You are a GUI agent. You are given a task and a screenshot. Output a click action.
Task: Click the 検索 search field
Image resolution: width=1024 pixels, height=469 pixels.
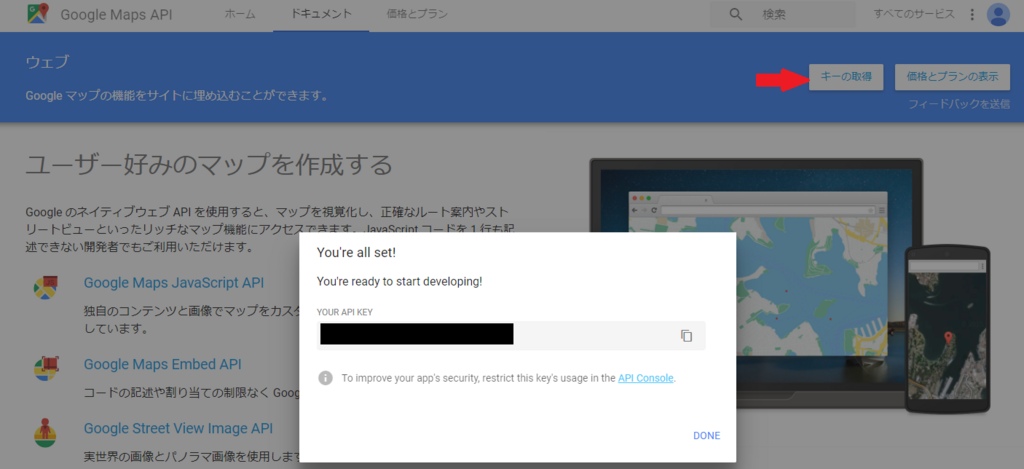pos(782,14)
